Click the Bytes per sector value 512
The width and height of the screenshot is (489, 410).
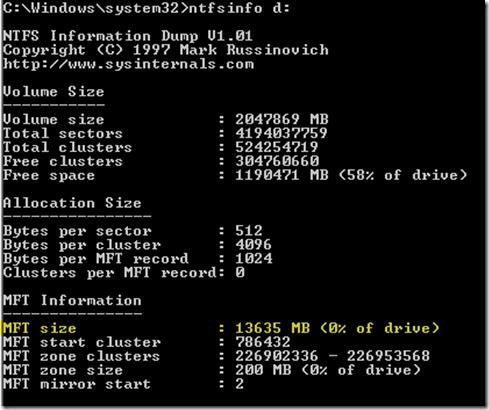coord(249,231)
